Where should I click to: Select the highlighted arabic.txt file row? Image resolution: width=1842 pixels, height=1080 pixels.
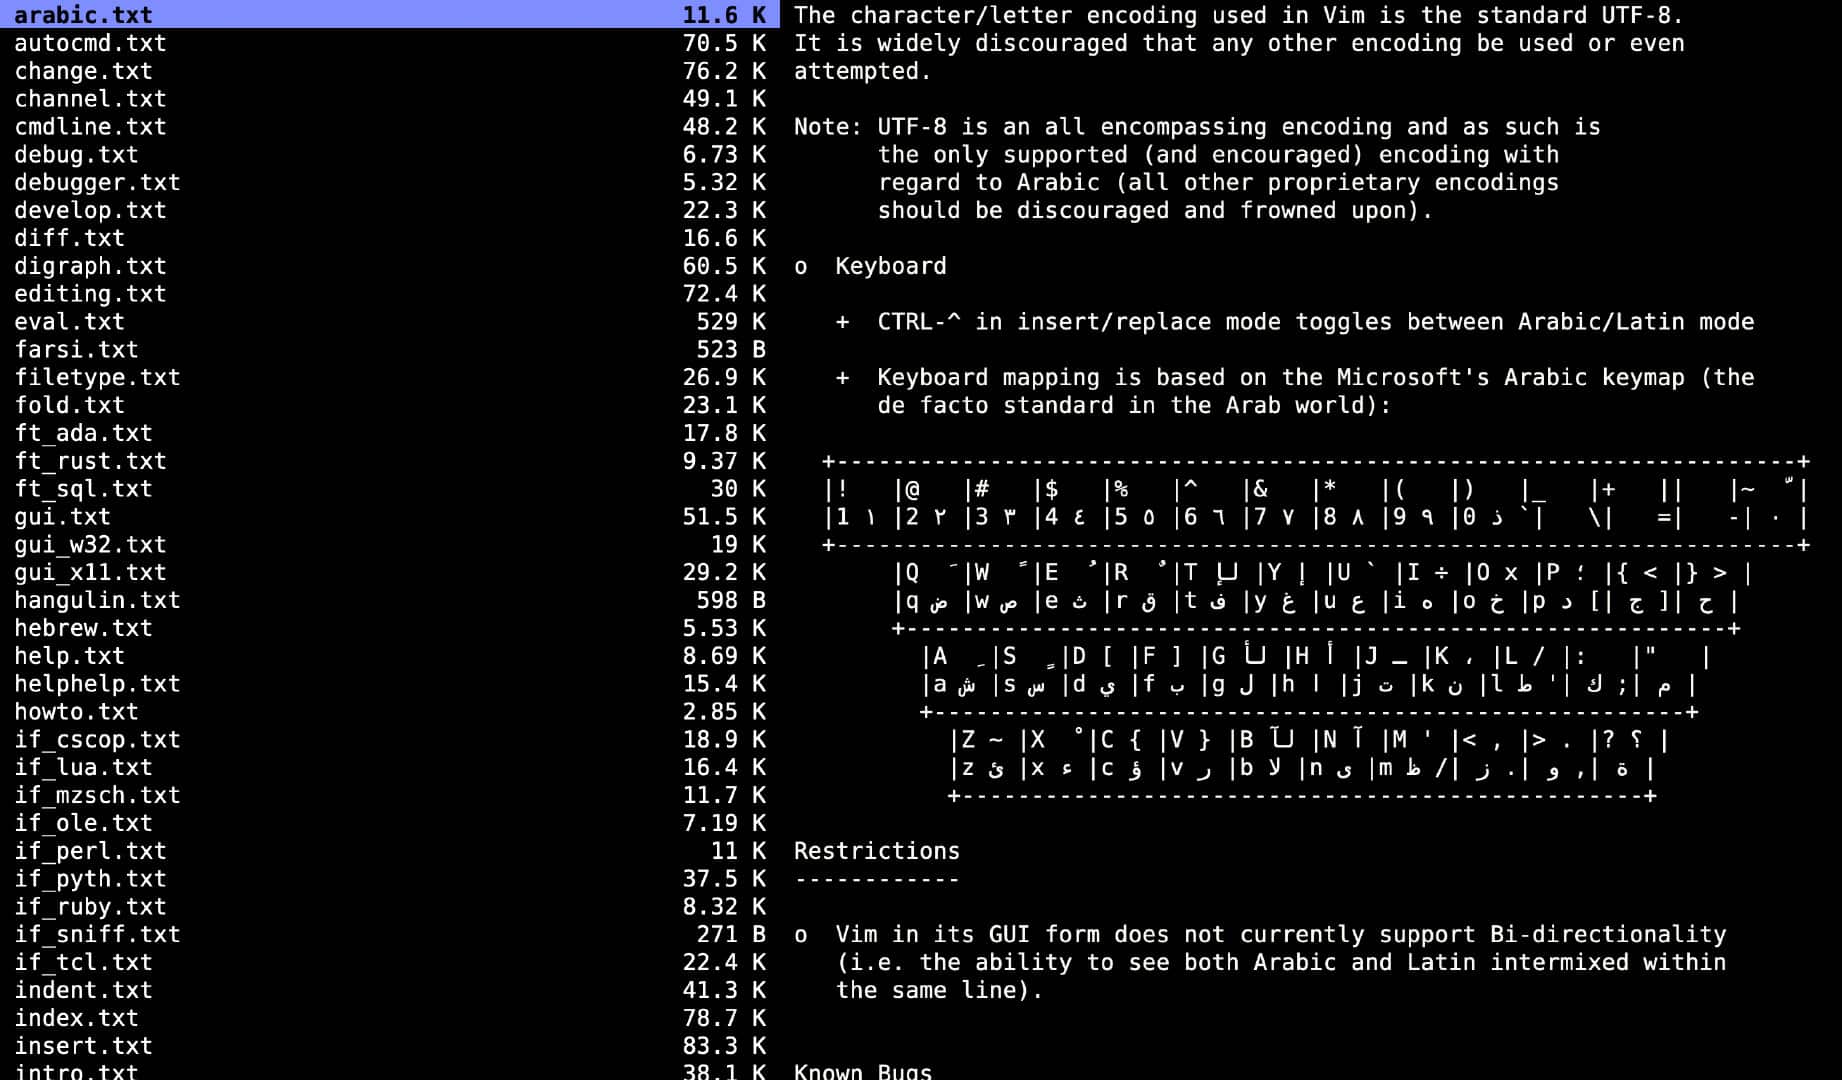[390, 14]
